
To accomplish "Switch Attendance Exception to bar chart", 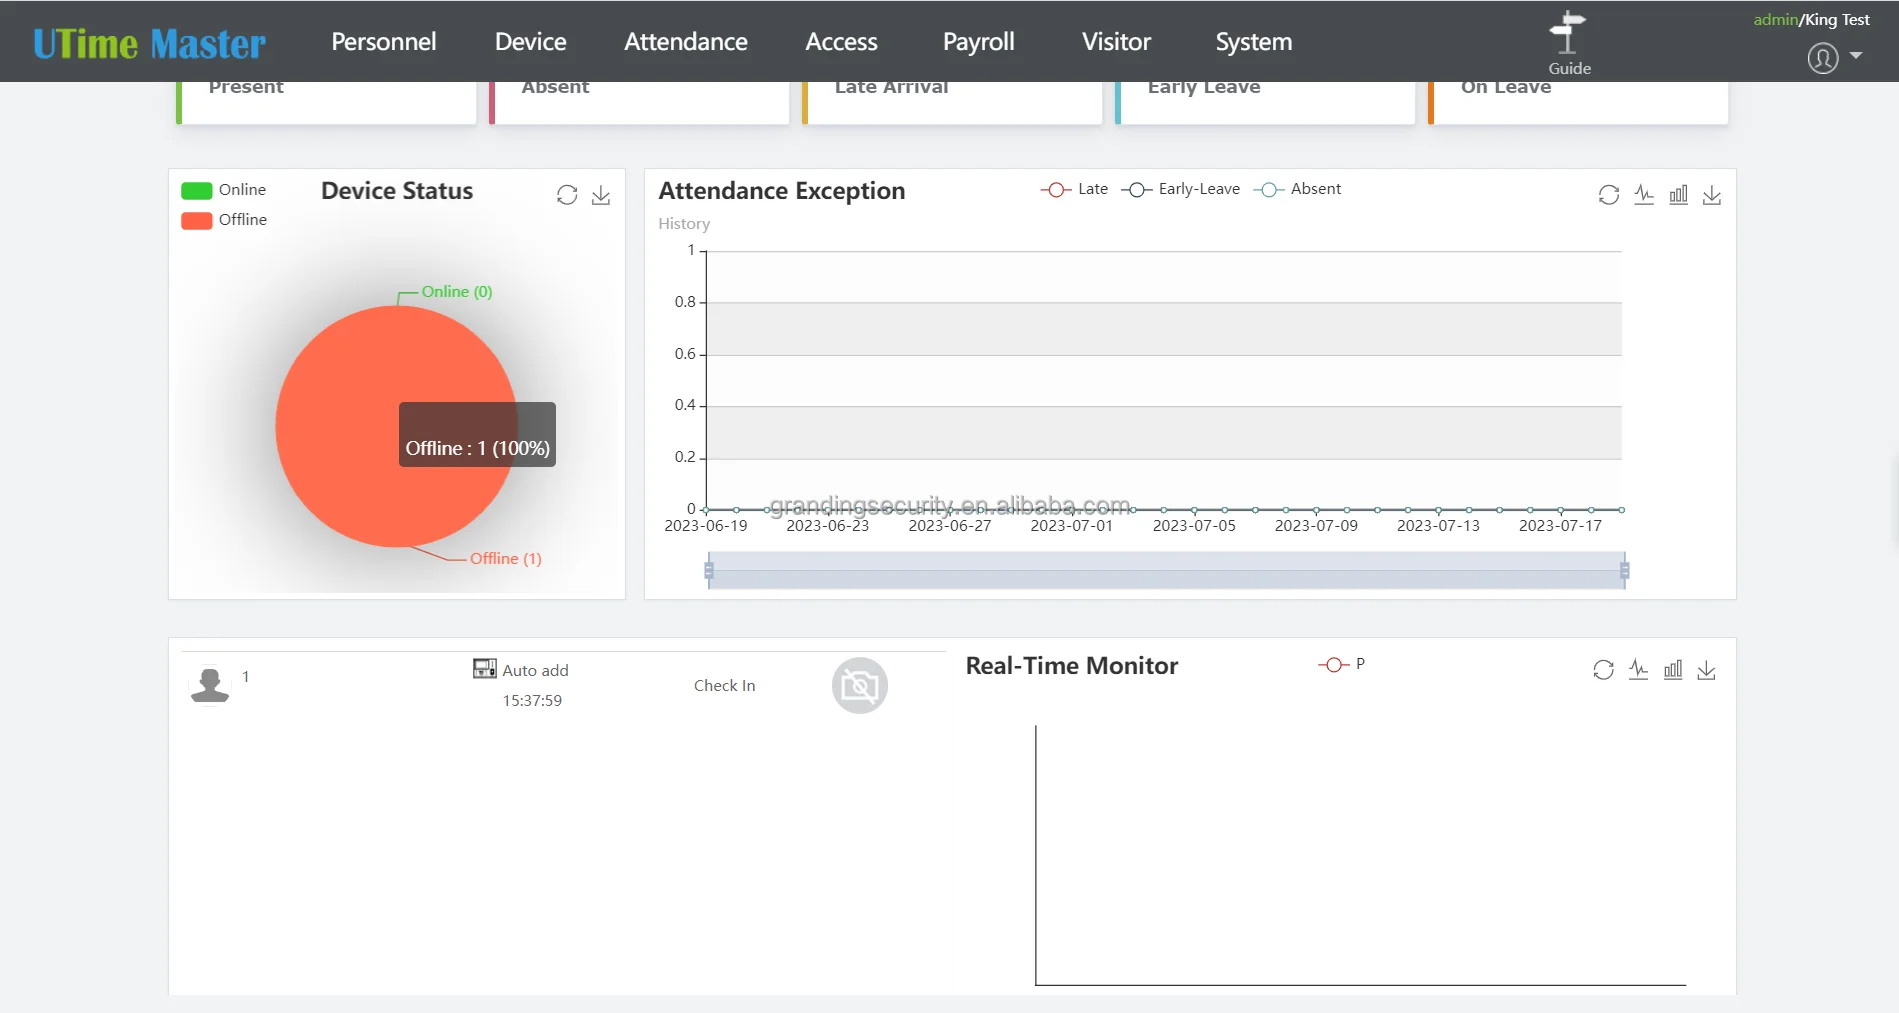I will tap(1678, 195).
